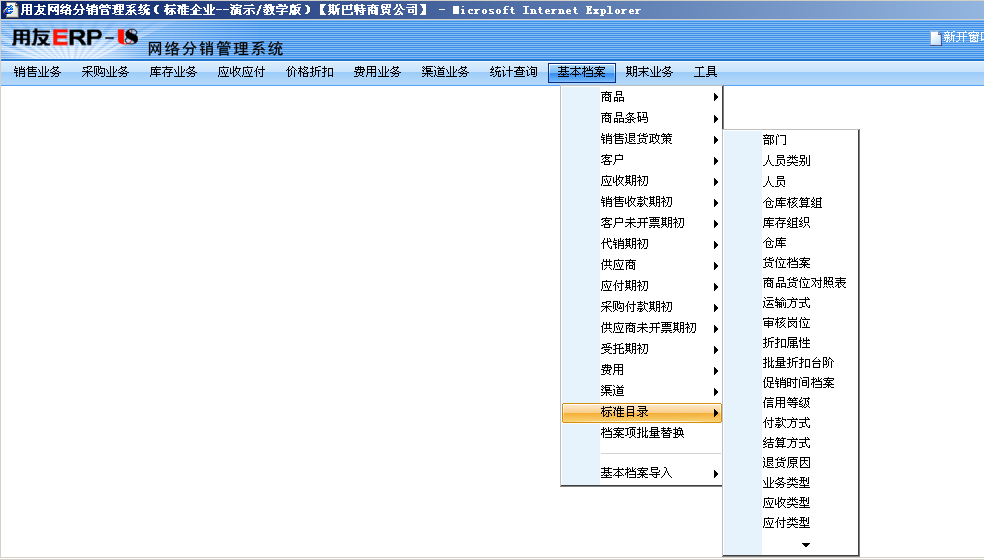Open the 销售业务 menu
The image size is (984, 560).
coord(37,72)
